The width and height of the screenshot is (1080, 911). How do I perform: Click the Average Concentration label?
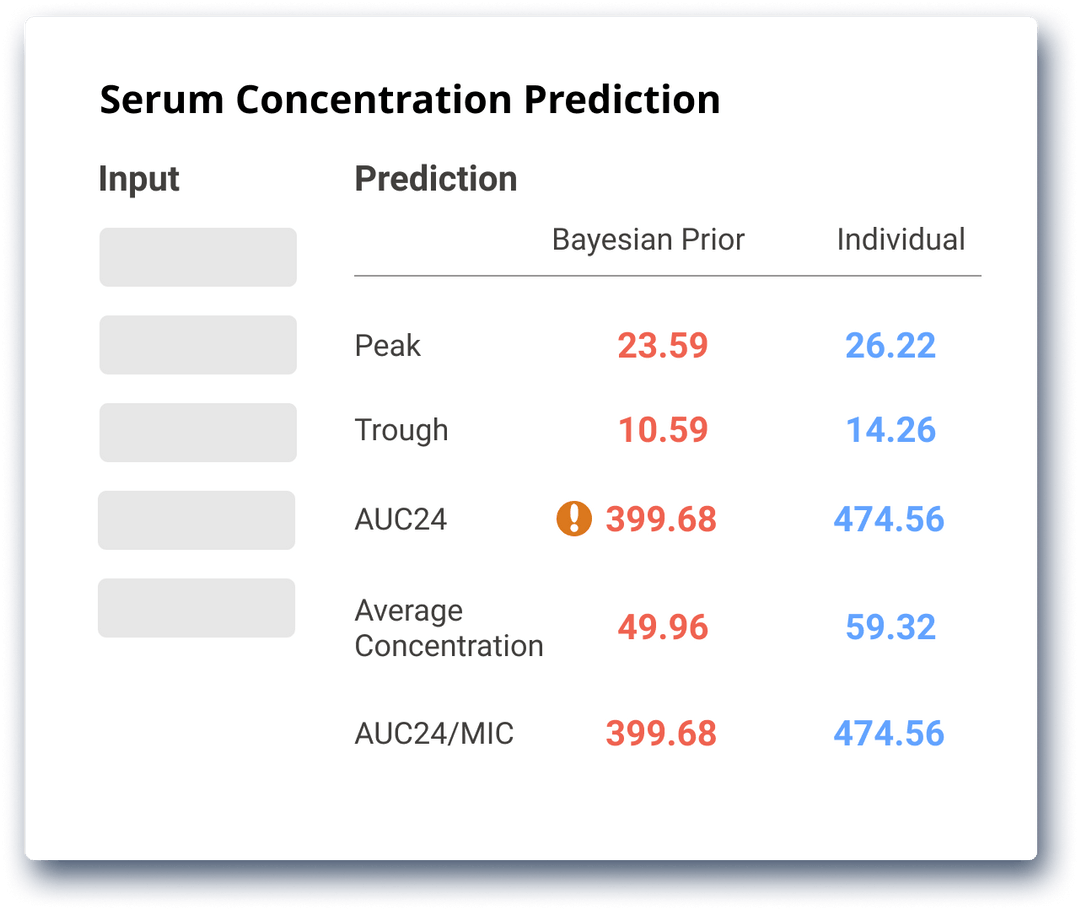448,627
